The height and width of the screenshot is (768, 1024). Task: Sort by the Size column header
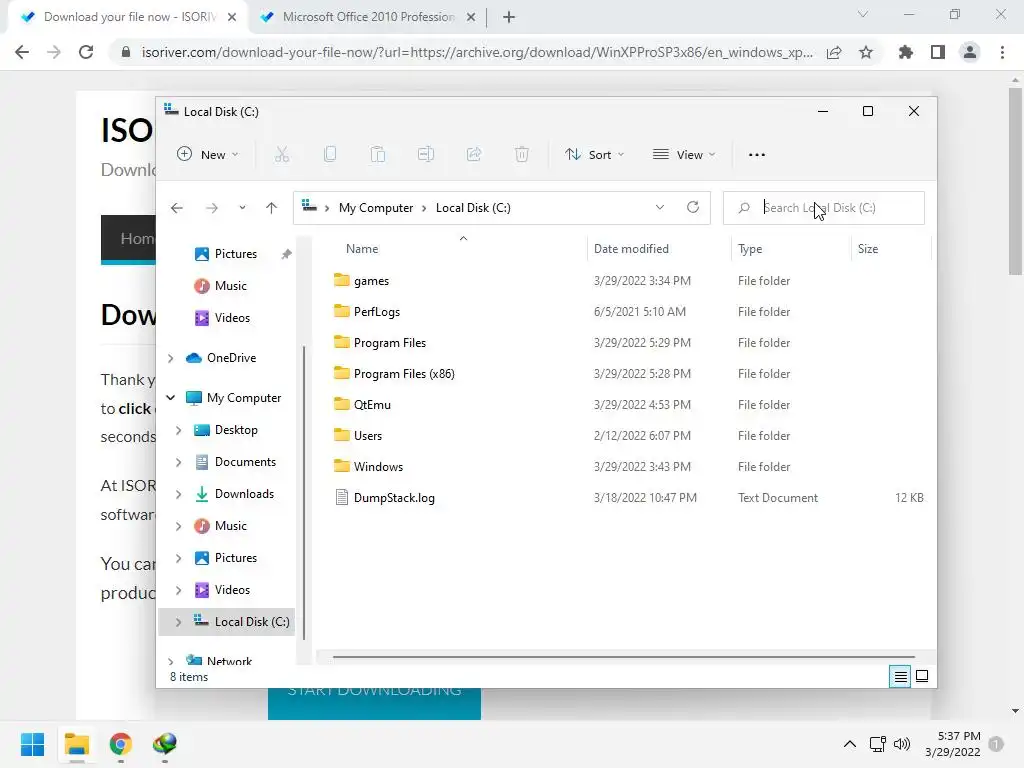click(868, 249)
